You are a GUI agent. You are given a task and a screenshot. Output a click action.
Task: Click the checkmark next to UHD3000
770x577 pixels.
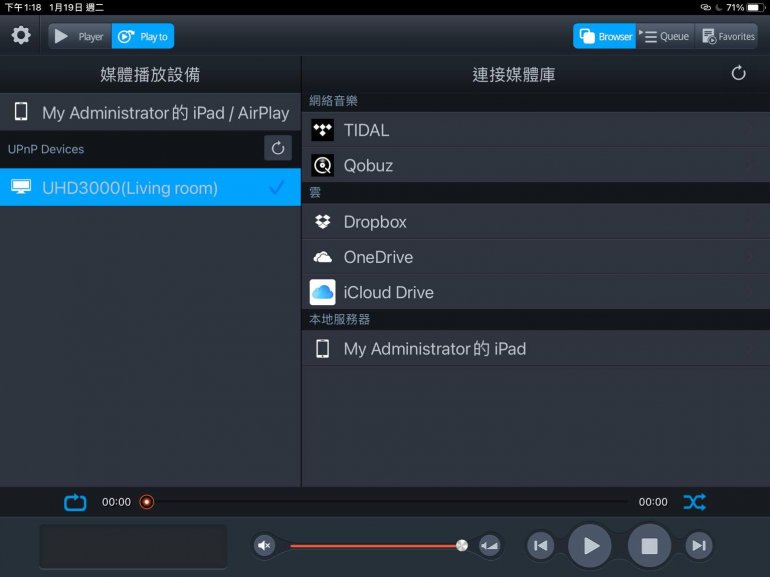pyautogui.click(x=277, y=187)
